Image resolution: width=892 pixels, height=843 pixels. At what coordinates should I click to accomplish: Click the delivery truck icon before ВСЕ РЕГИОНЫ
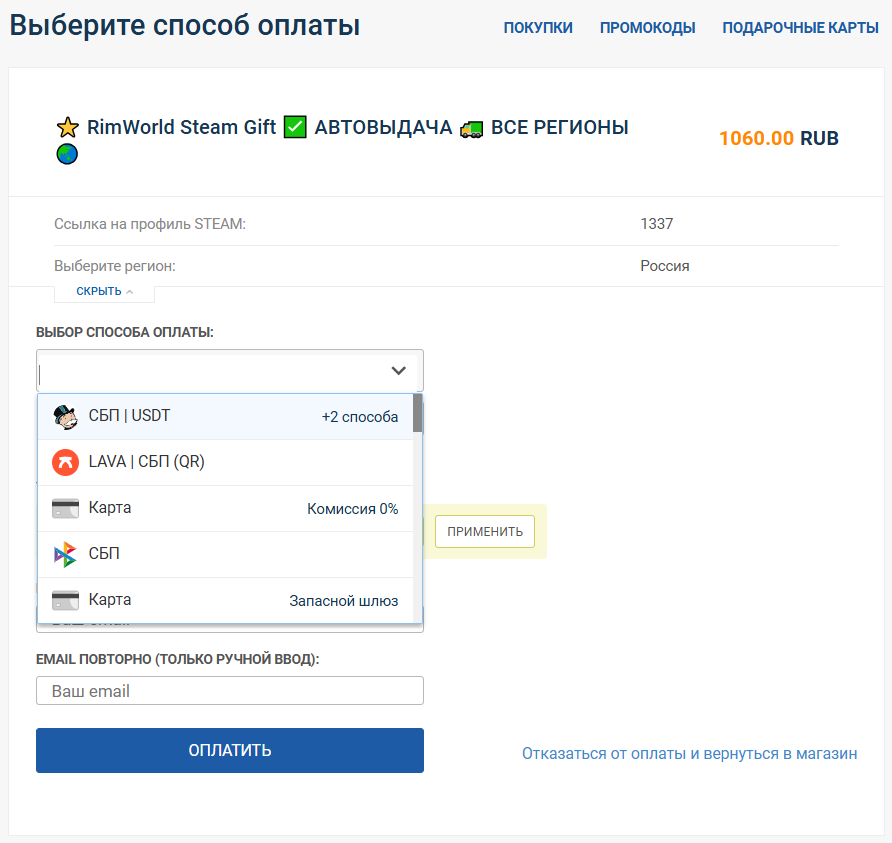coord(472,130)
